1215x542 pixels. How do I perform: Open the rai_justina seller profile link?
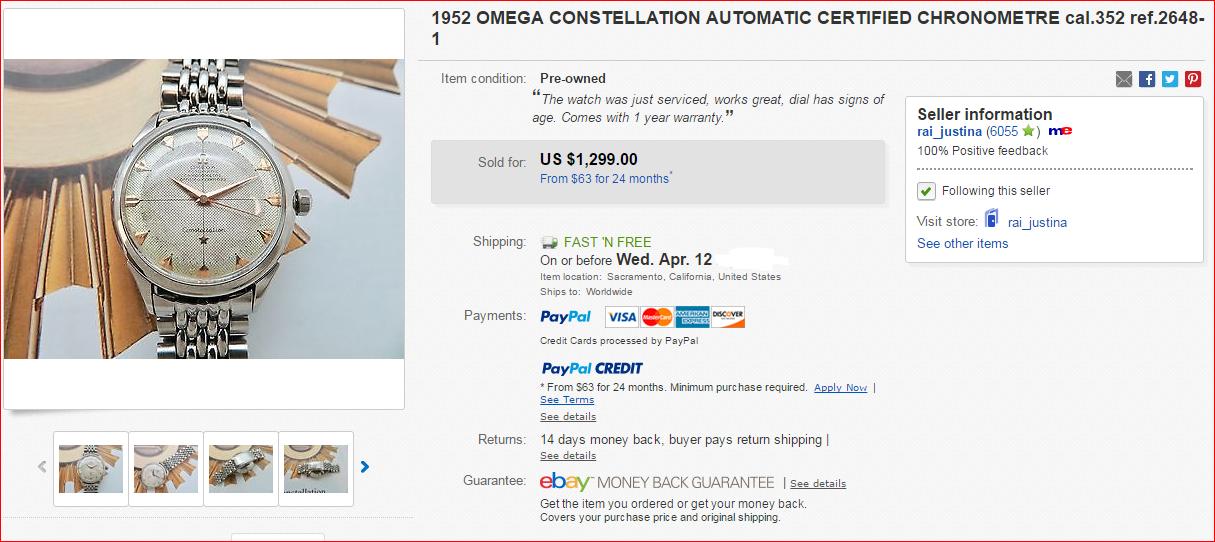pyautogui.click(x=949, y=131)
